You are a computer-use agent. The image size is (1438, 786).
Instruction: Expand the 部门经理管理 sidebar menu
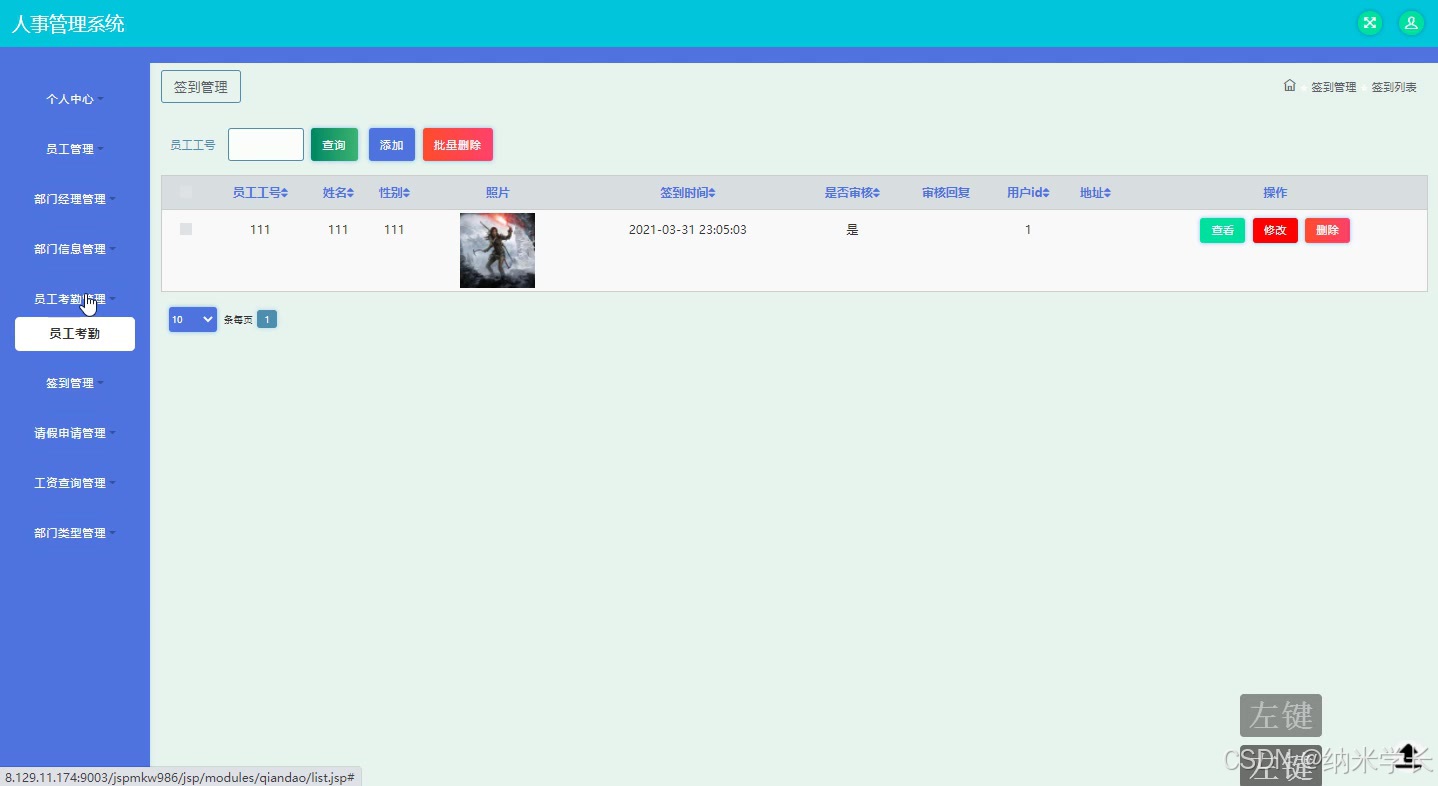75,199
